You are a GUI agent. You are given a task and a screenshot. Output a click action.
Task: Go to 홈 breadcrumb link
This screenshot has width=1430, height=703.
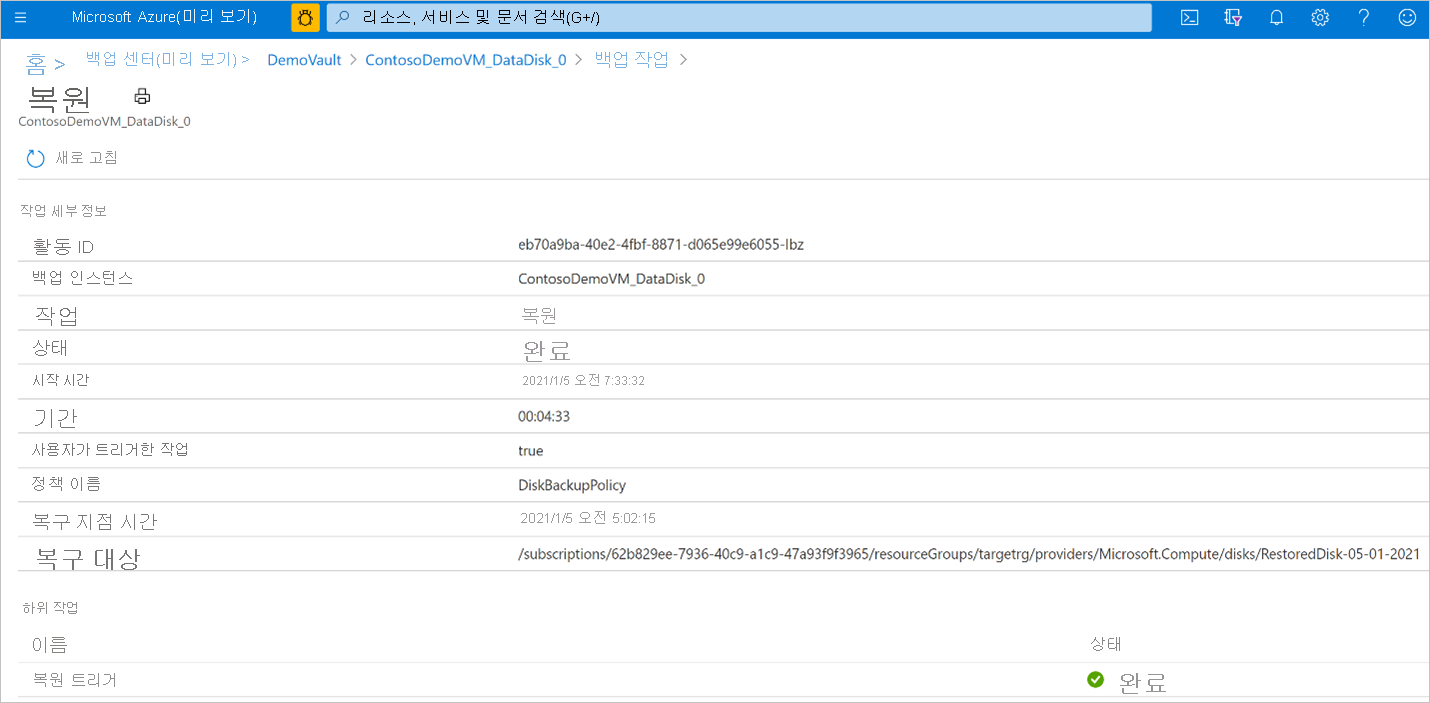[36, 65]
